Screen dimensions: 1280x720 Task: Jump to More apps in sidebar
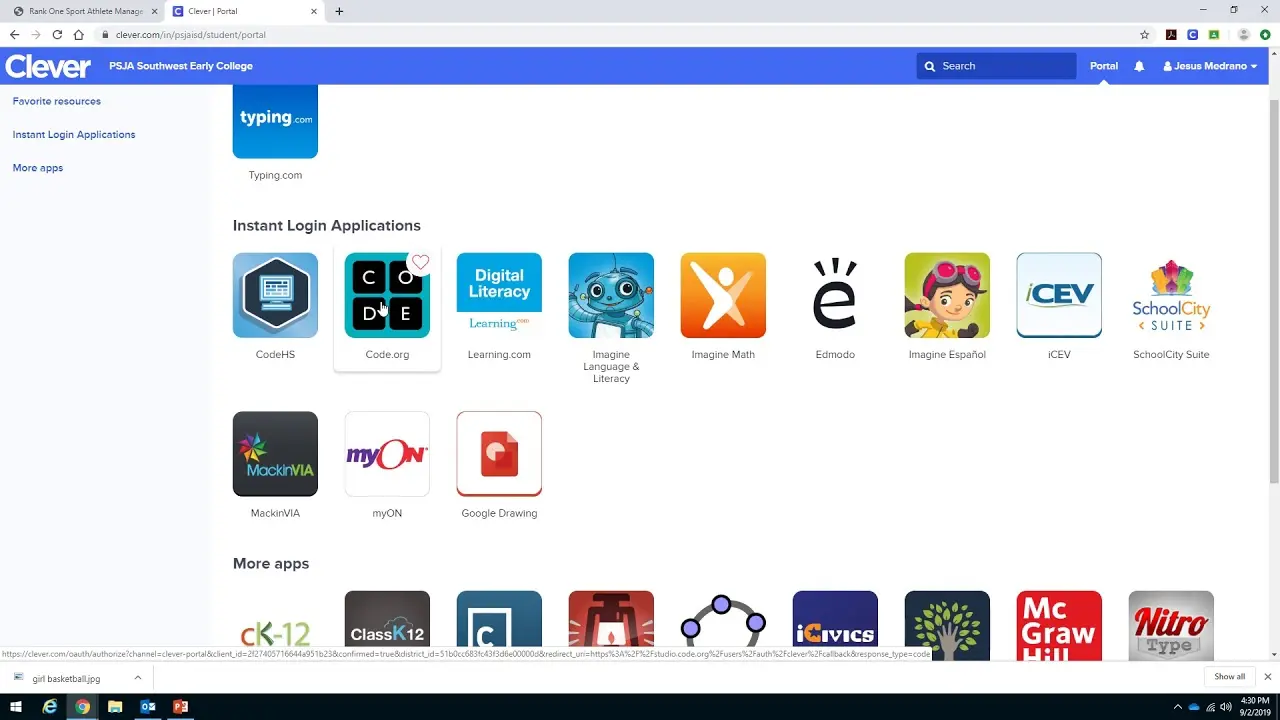[38, 168]
